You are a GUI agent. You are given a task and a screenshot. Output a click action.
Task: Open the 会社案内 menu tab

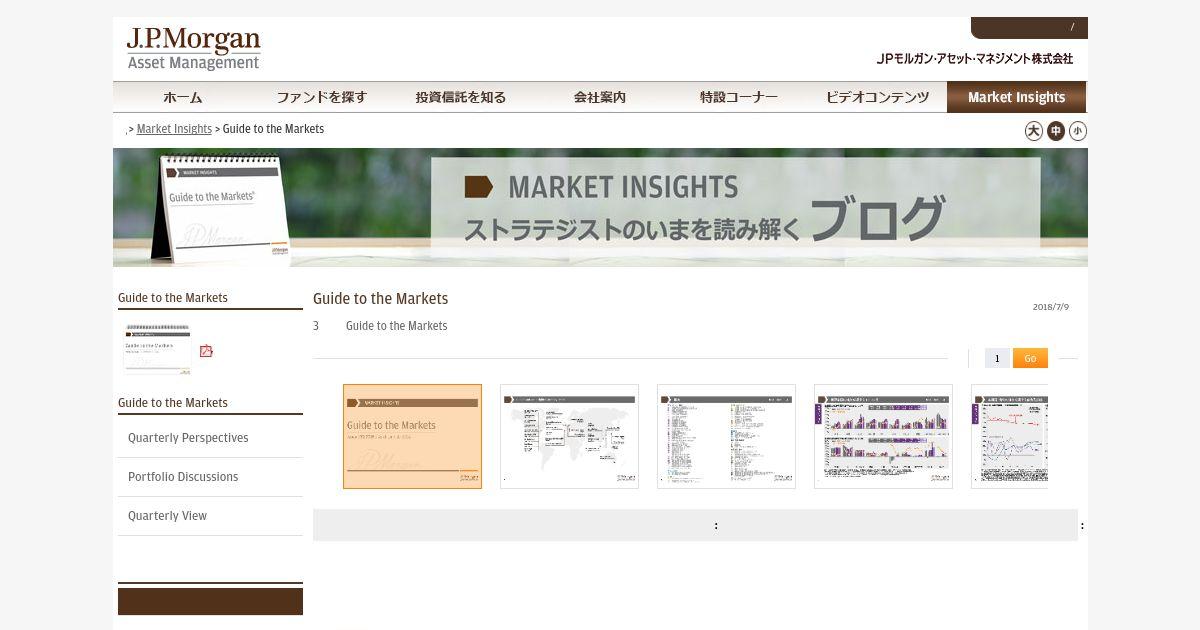click(599, 97)
